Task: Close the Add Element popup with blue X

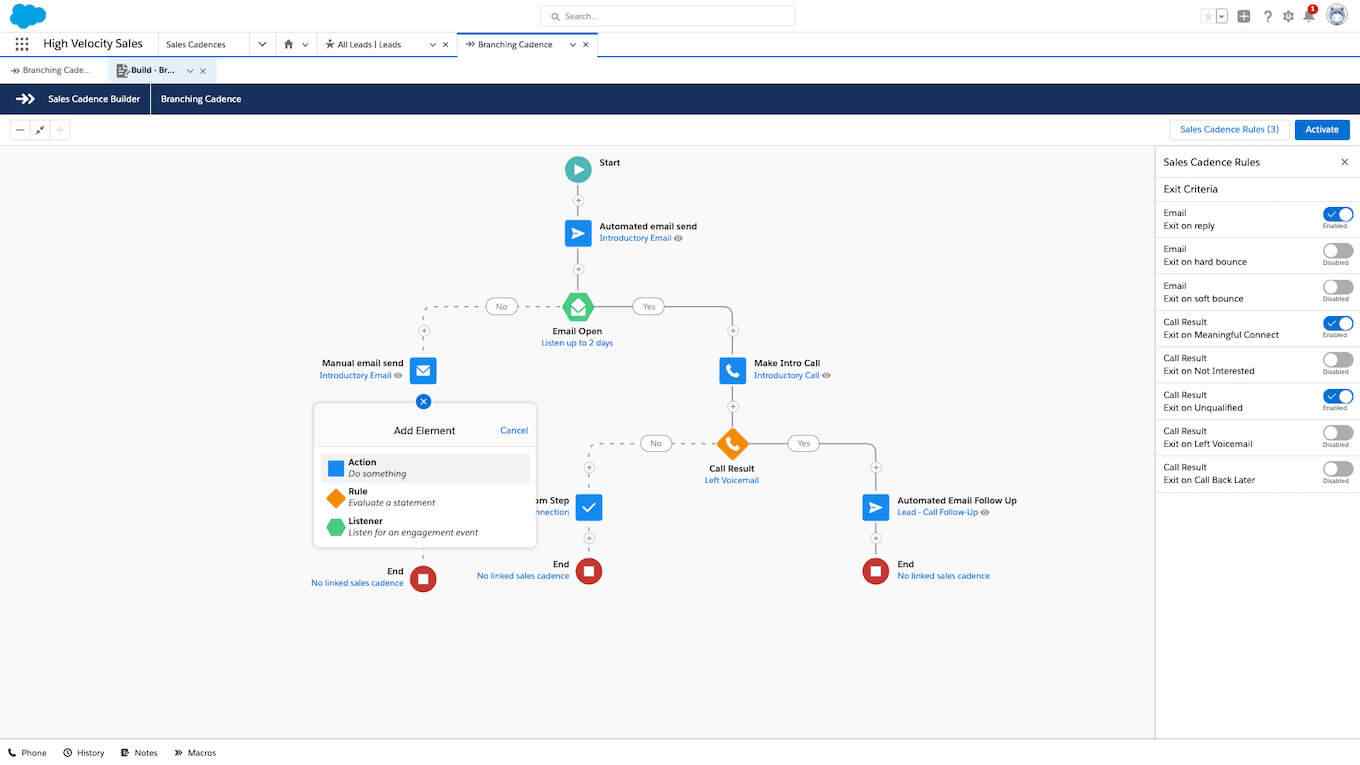Action: (423, 402)
